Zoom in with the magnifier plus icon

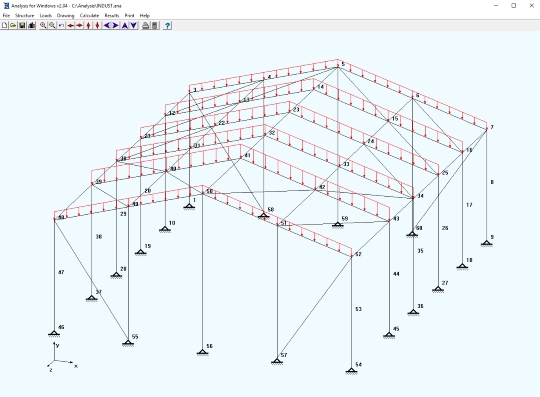[x=43, y=25]
